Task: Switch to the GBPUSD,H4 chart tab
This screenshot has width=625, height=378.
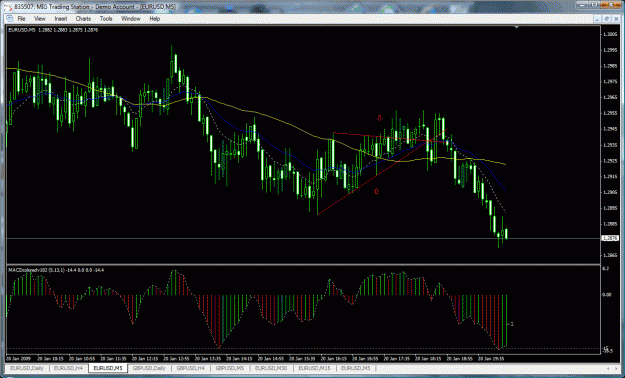Action: (191, 368)
